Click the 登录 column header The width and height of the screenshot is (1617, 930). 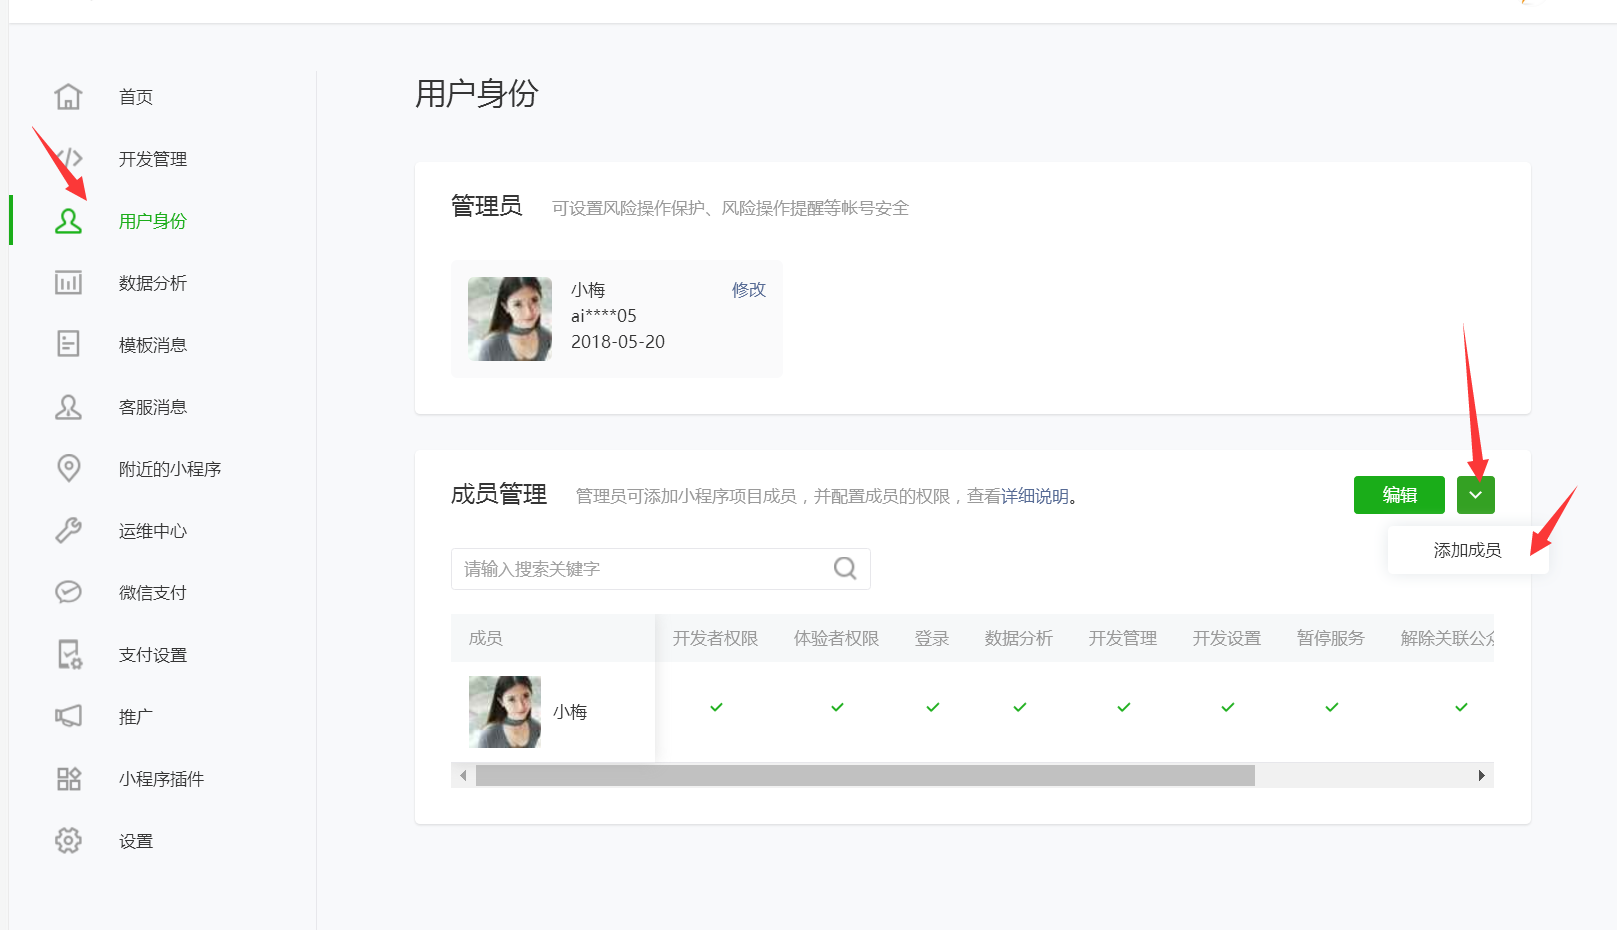pos(932,638)
